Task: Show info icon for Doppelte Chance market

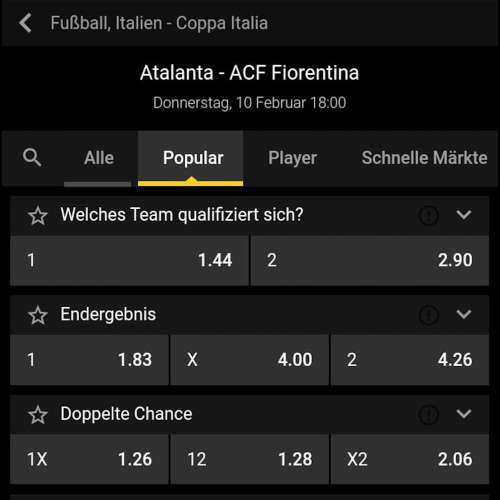Action: (x=428, y=414)
